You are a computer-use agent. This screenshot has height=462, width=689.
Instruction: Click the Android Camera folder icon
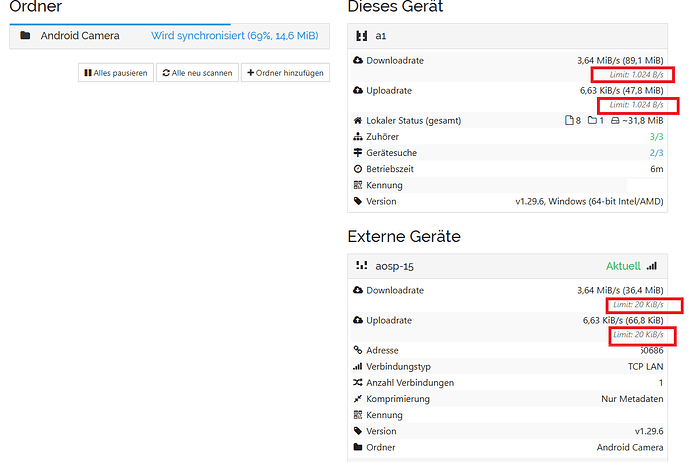[x=25, y=35]
